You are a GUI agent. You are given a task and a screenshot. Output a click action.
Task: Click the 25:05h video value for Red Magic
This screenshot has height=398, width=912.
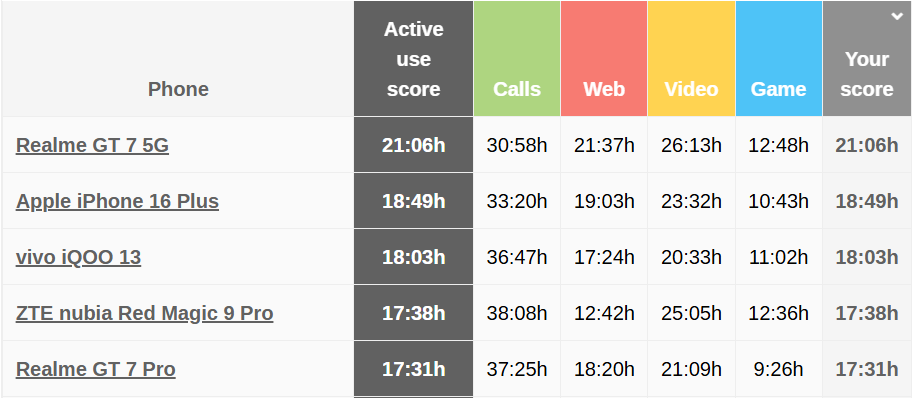691,314
